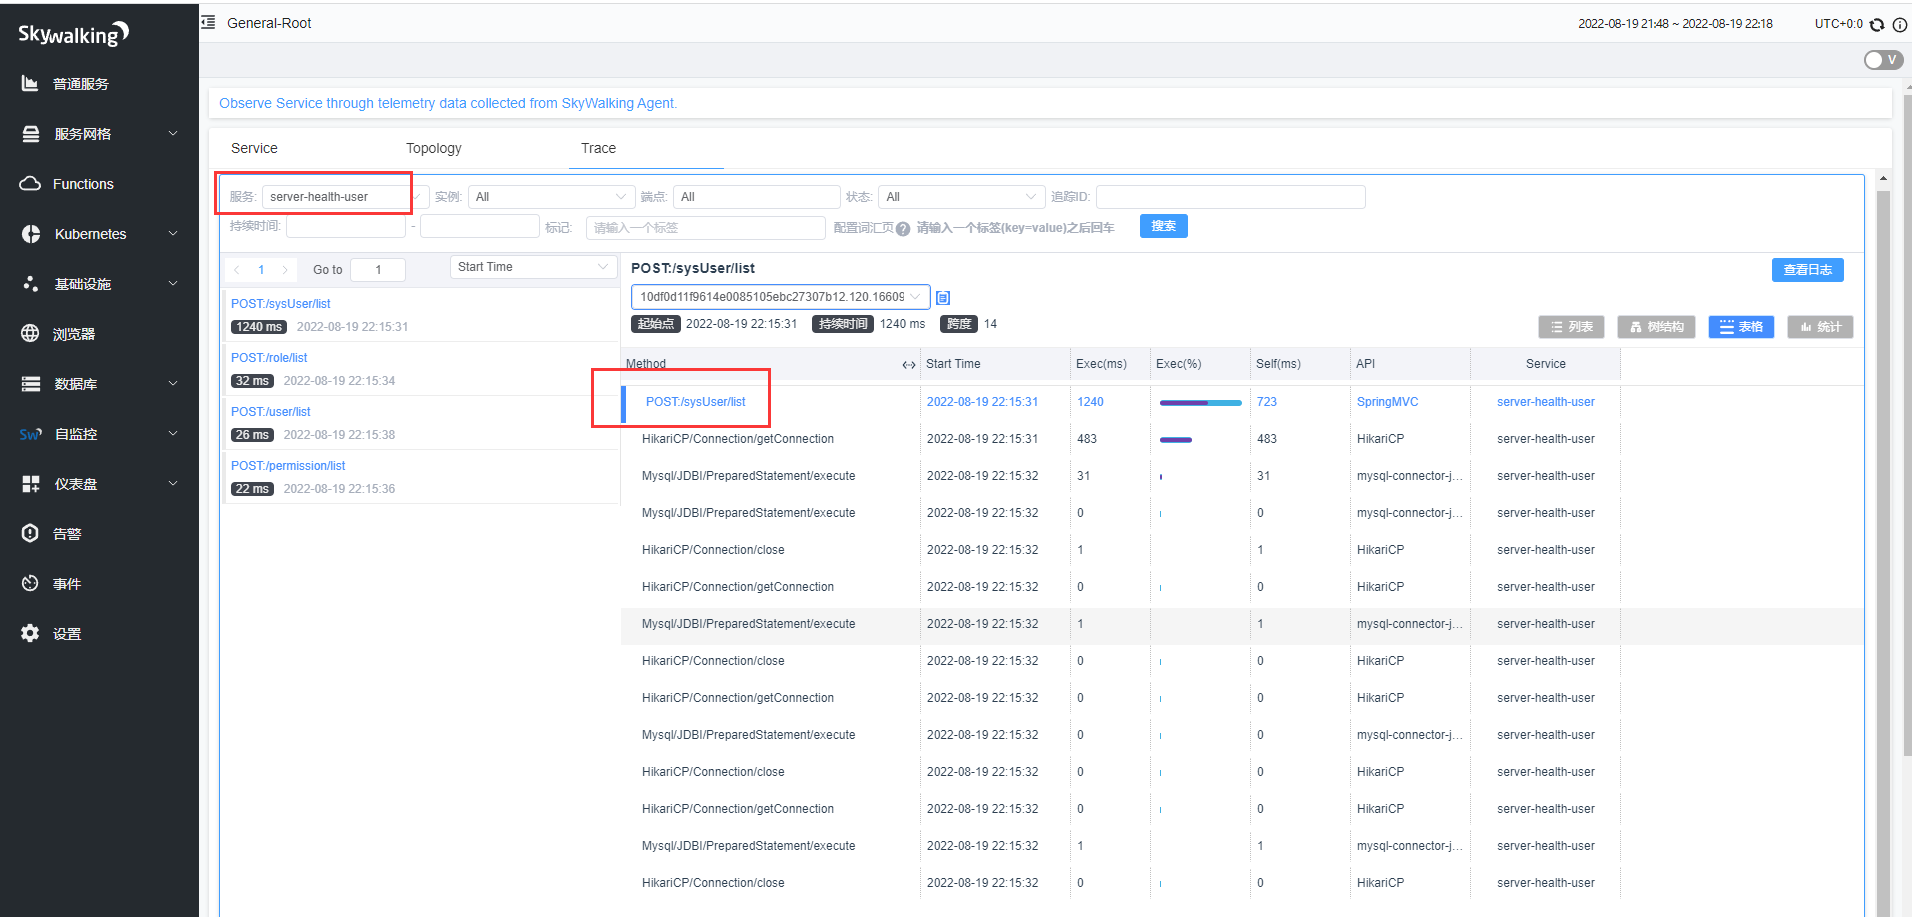Switch to 树结构 tree view

(x=1656, y=327)
